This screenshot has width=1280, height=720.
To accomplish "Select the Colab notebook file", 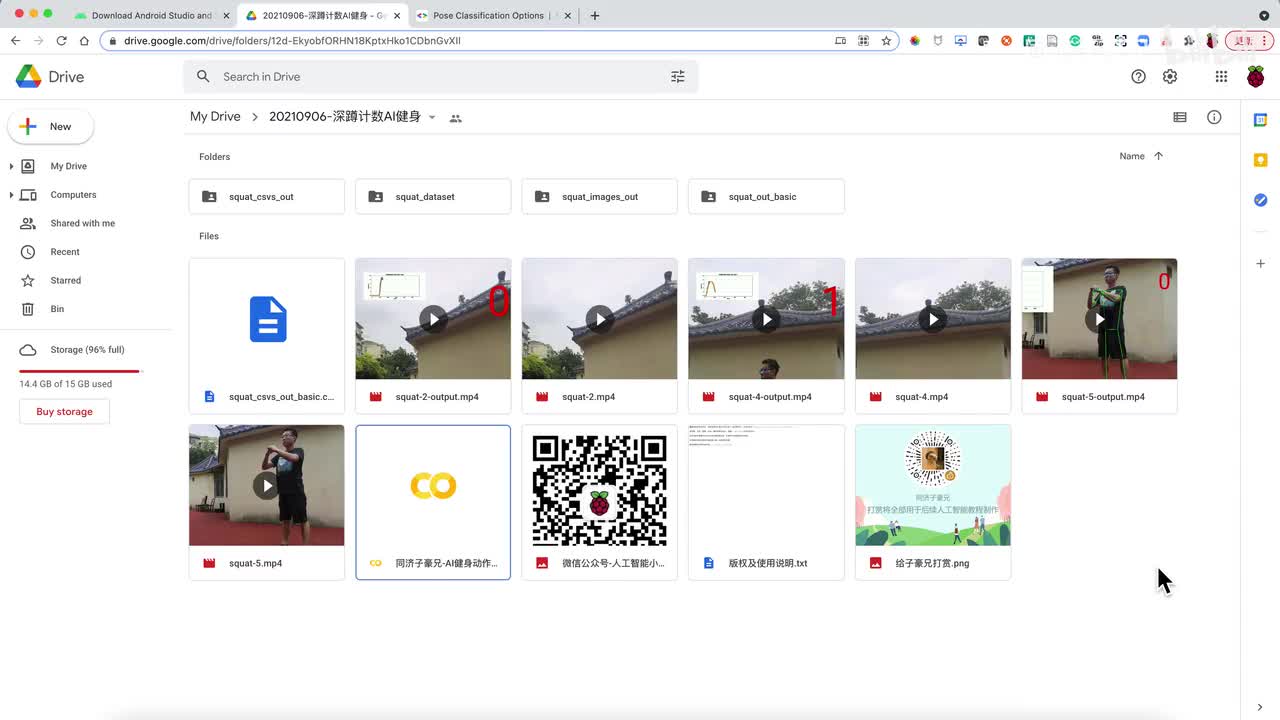I will coord(433,502).
